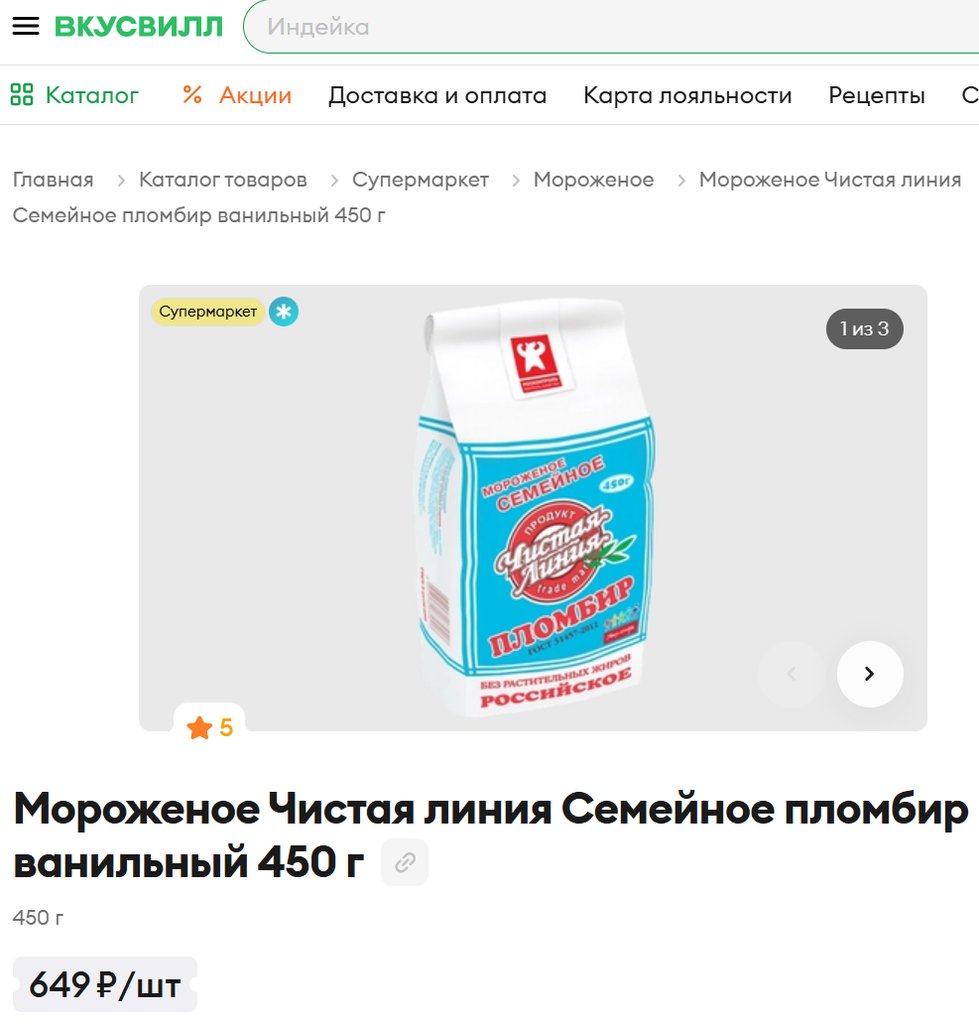Focus the search field with Индейка placeholder

[611, 27]
